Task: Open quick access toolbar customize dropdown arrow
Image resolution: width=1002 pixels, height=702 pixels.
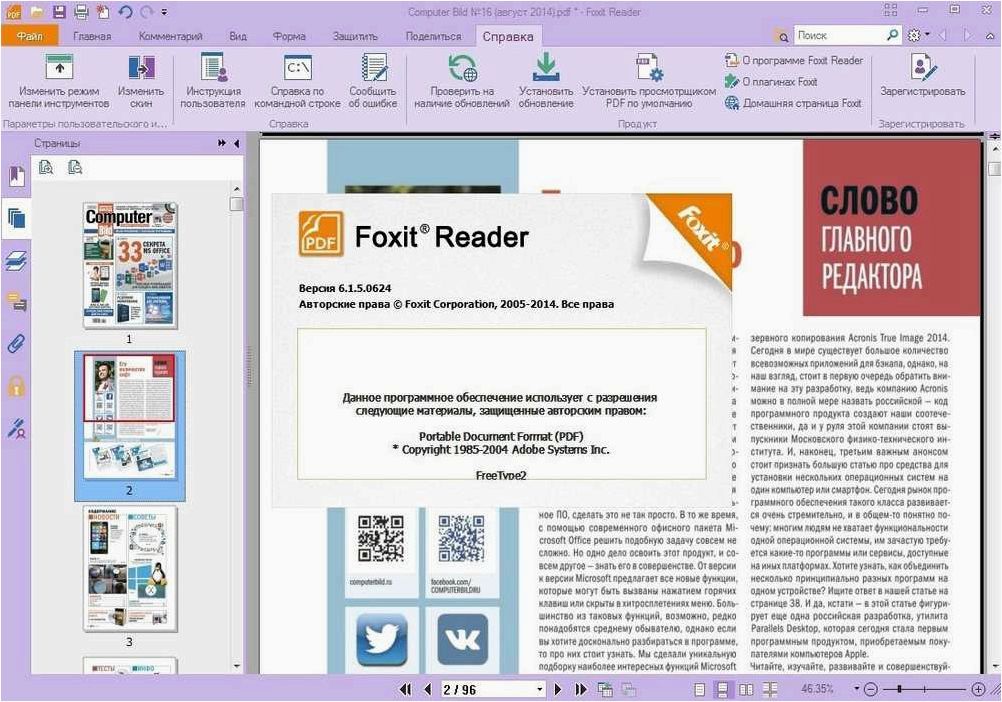Action: pos(164,12)
